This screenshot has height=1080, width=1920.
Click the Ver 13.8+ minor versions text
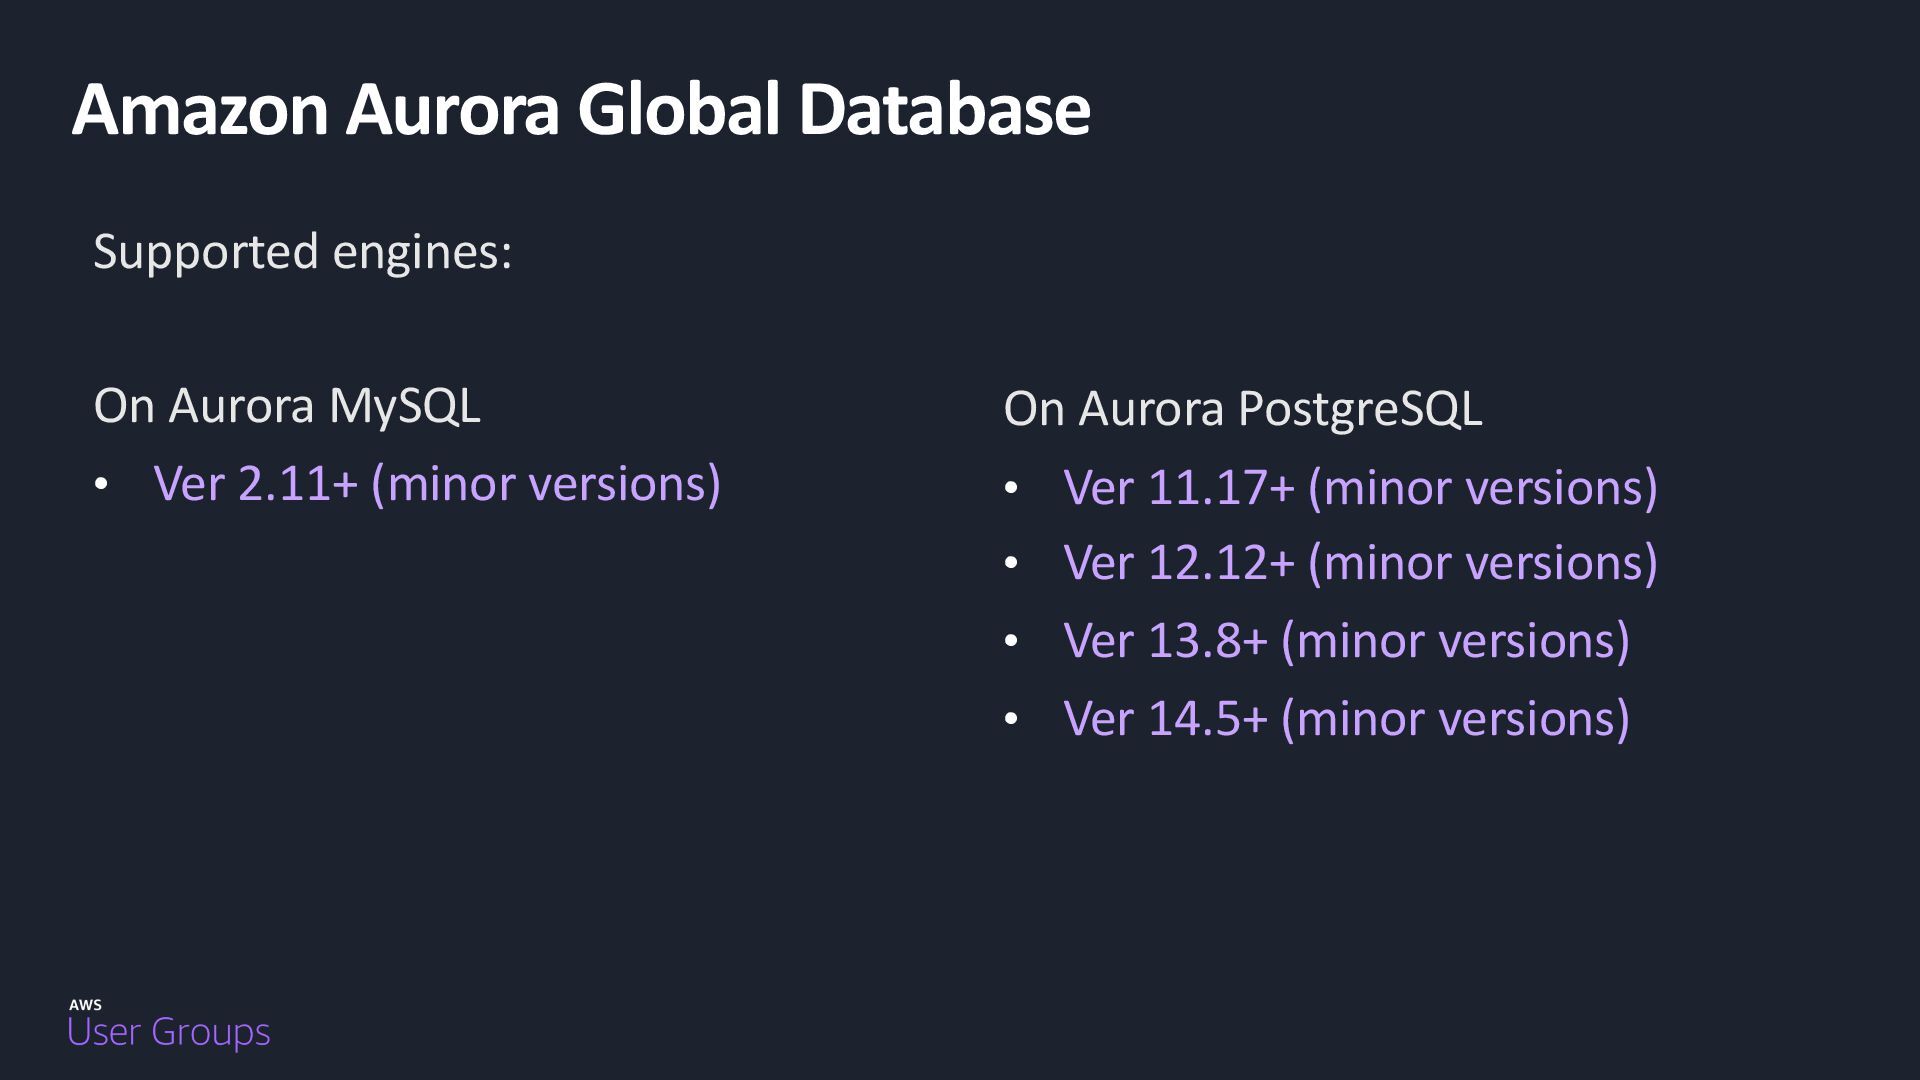[1346, 640]
